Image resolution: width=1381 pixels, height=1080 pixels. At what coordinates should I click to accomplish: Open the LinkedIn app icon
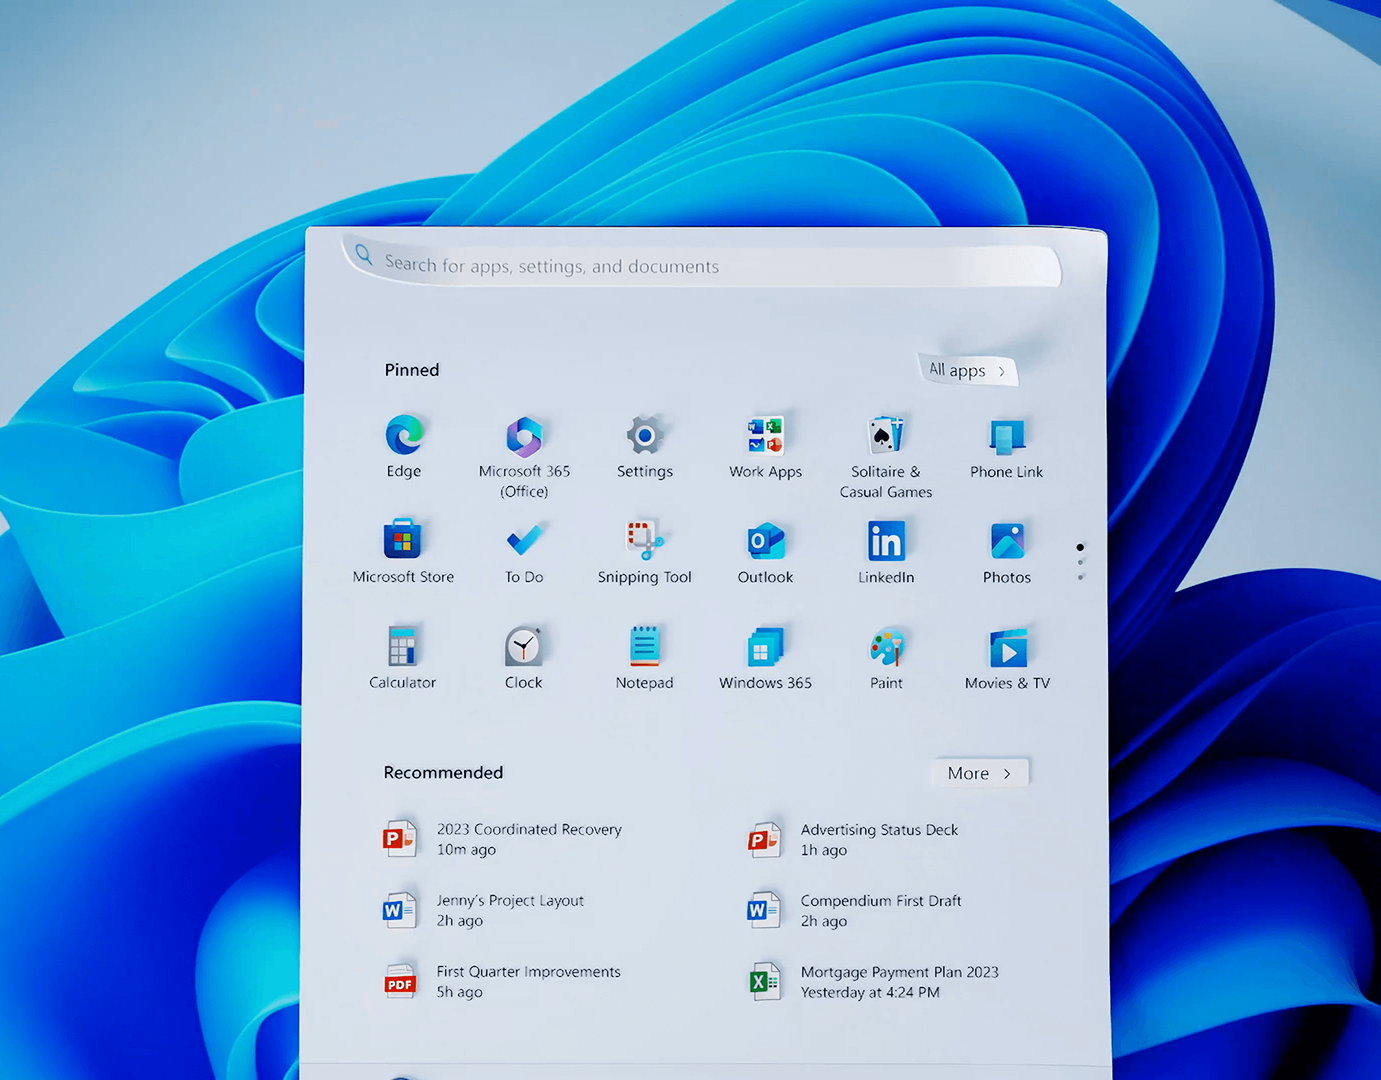click(x=886, y=541)
